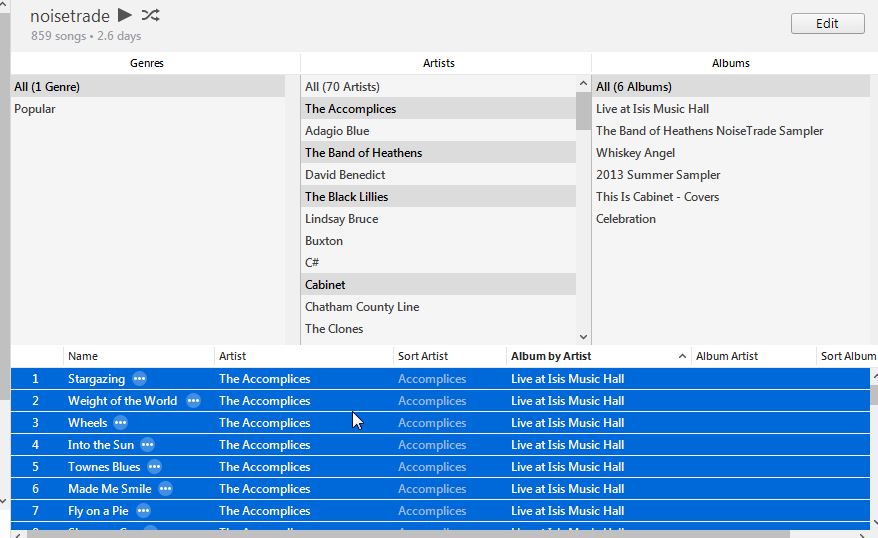878x538 pixels.
Task: Sort by Album Artist column header
Action: point(753,356)
